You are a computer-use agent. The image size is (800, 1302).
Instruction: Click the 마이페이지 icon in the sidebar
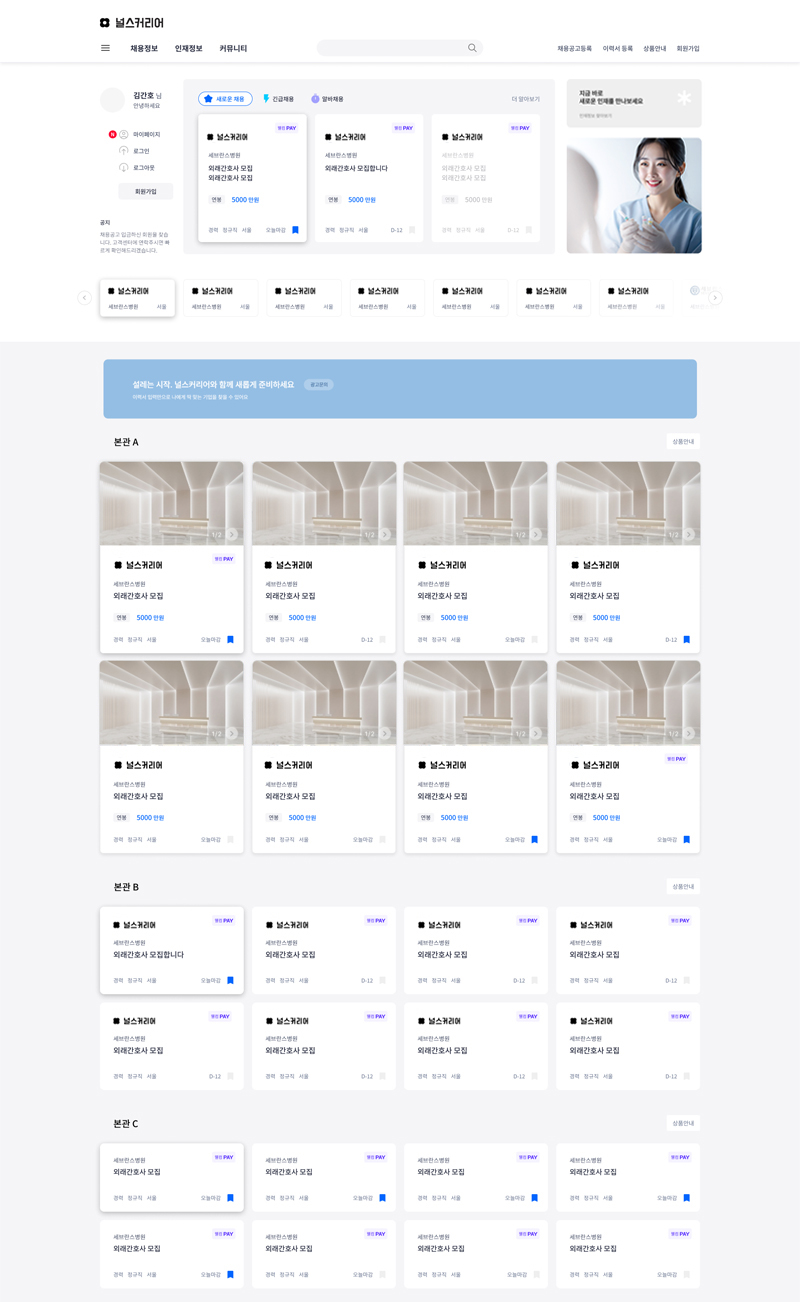(x=124, y=134)
